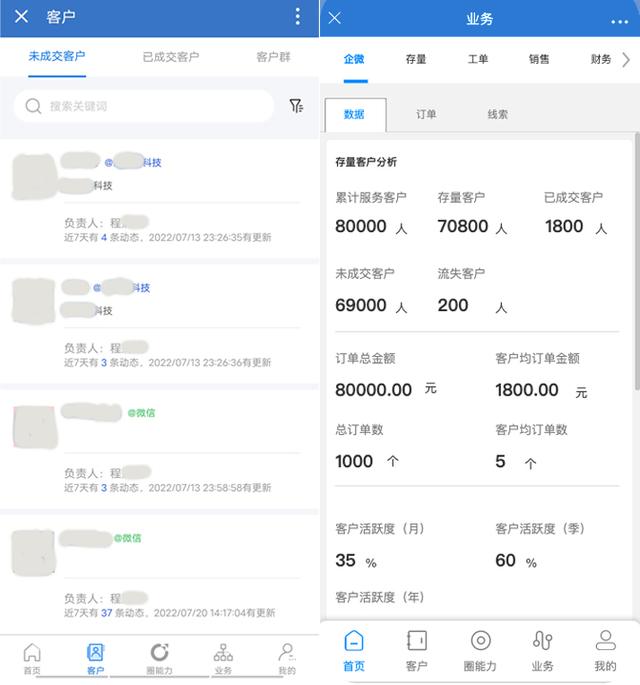The image size is (640, 685).
Task: Tap 业务 icon in right bottom bar
Action: (543, 640)
